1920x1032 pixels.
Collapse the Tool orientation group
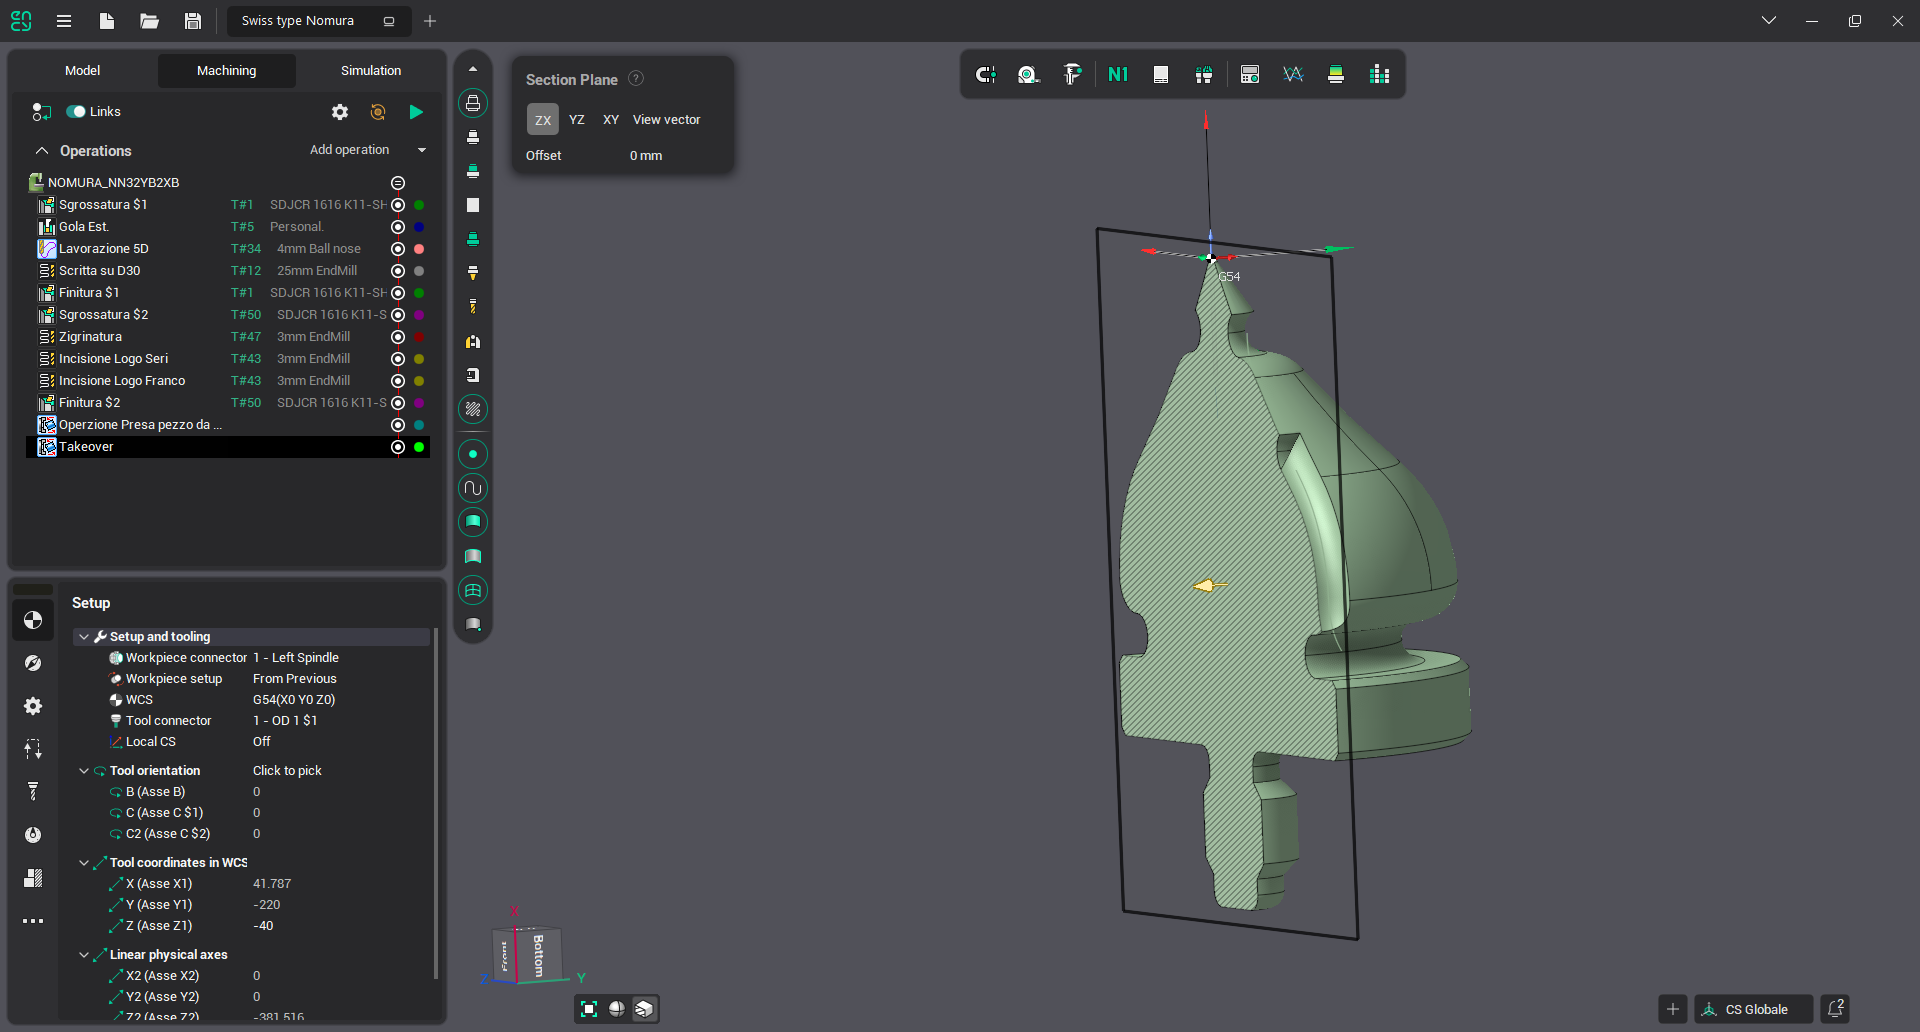pos(84,771)
